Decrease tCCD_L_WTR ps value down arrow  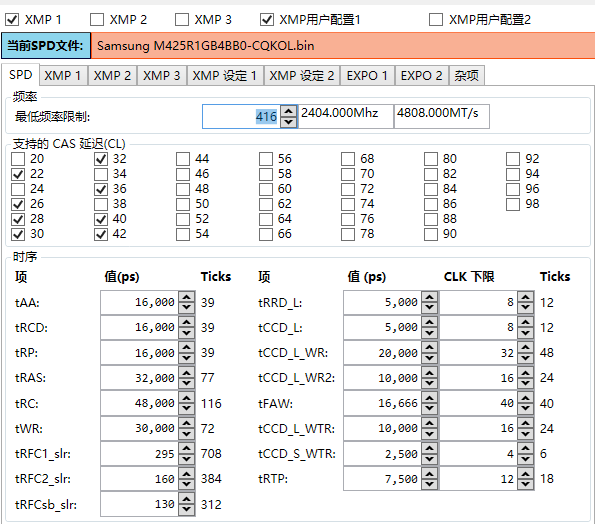tap(430, 433)
